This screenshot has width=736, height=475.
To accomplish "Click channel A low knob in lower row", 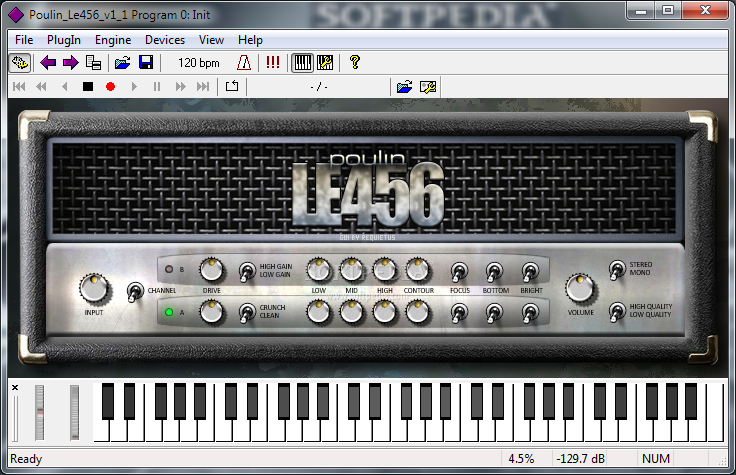I will [319, 312].
